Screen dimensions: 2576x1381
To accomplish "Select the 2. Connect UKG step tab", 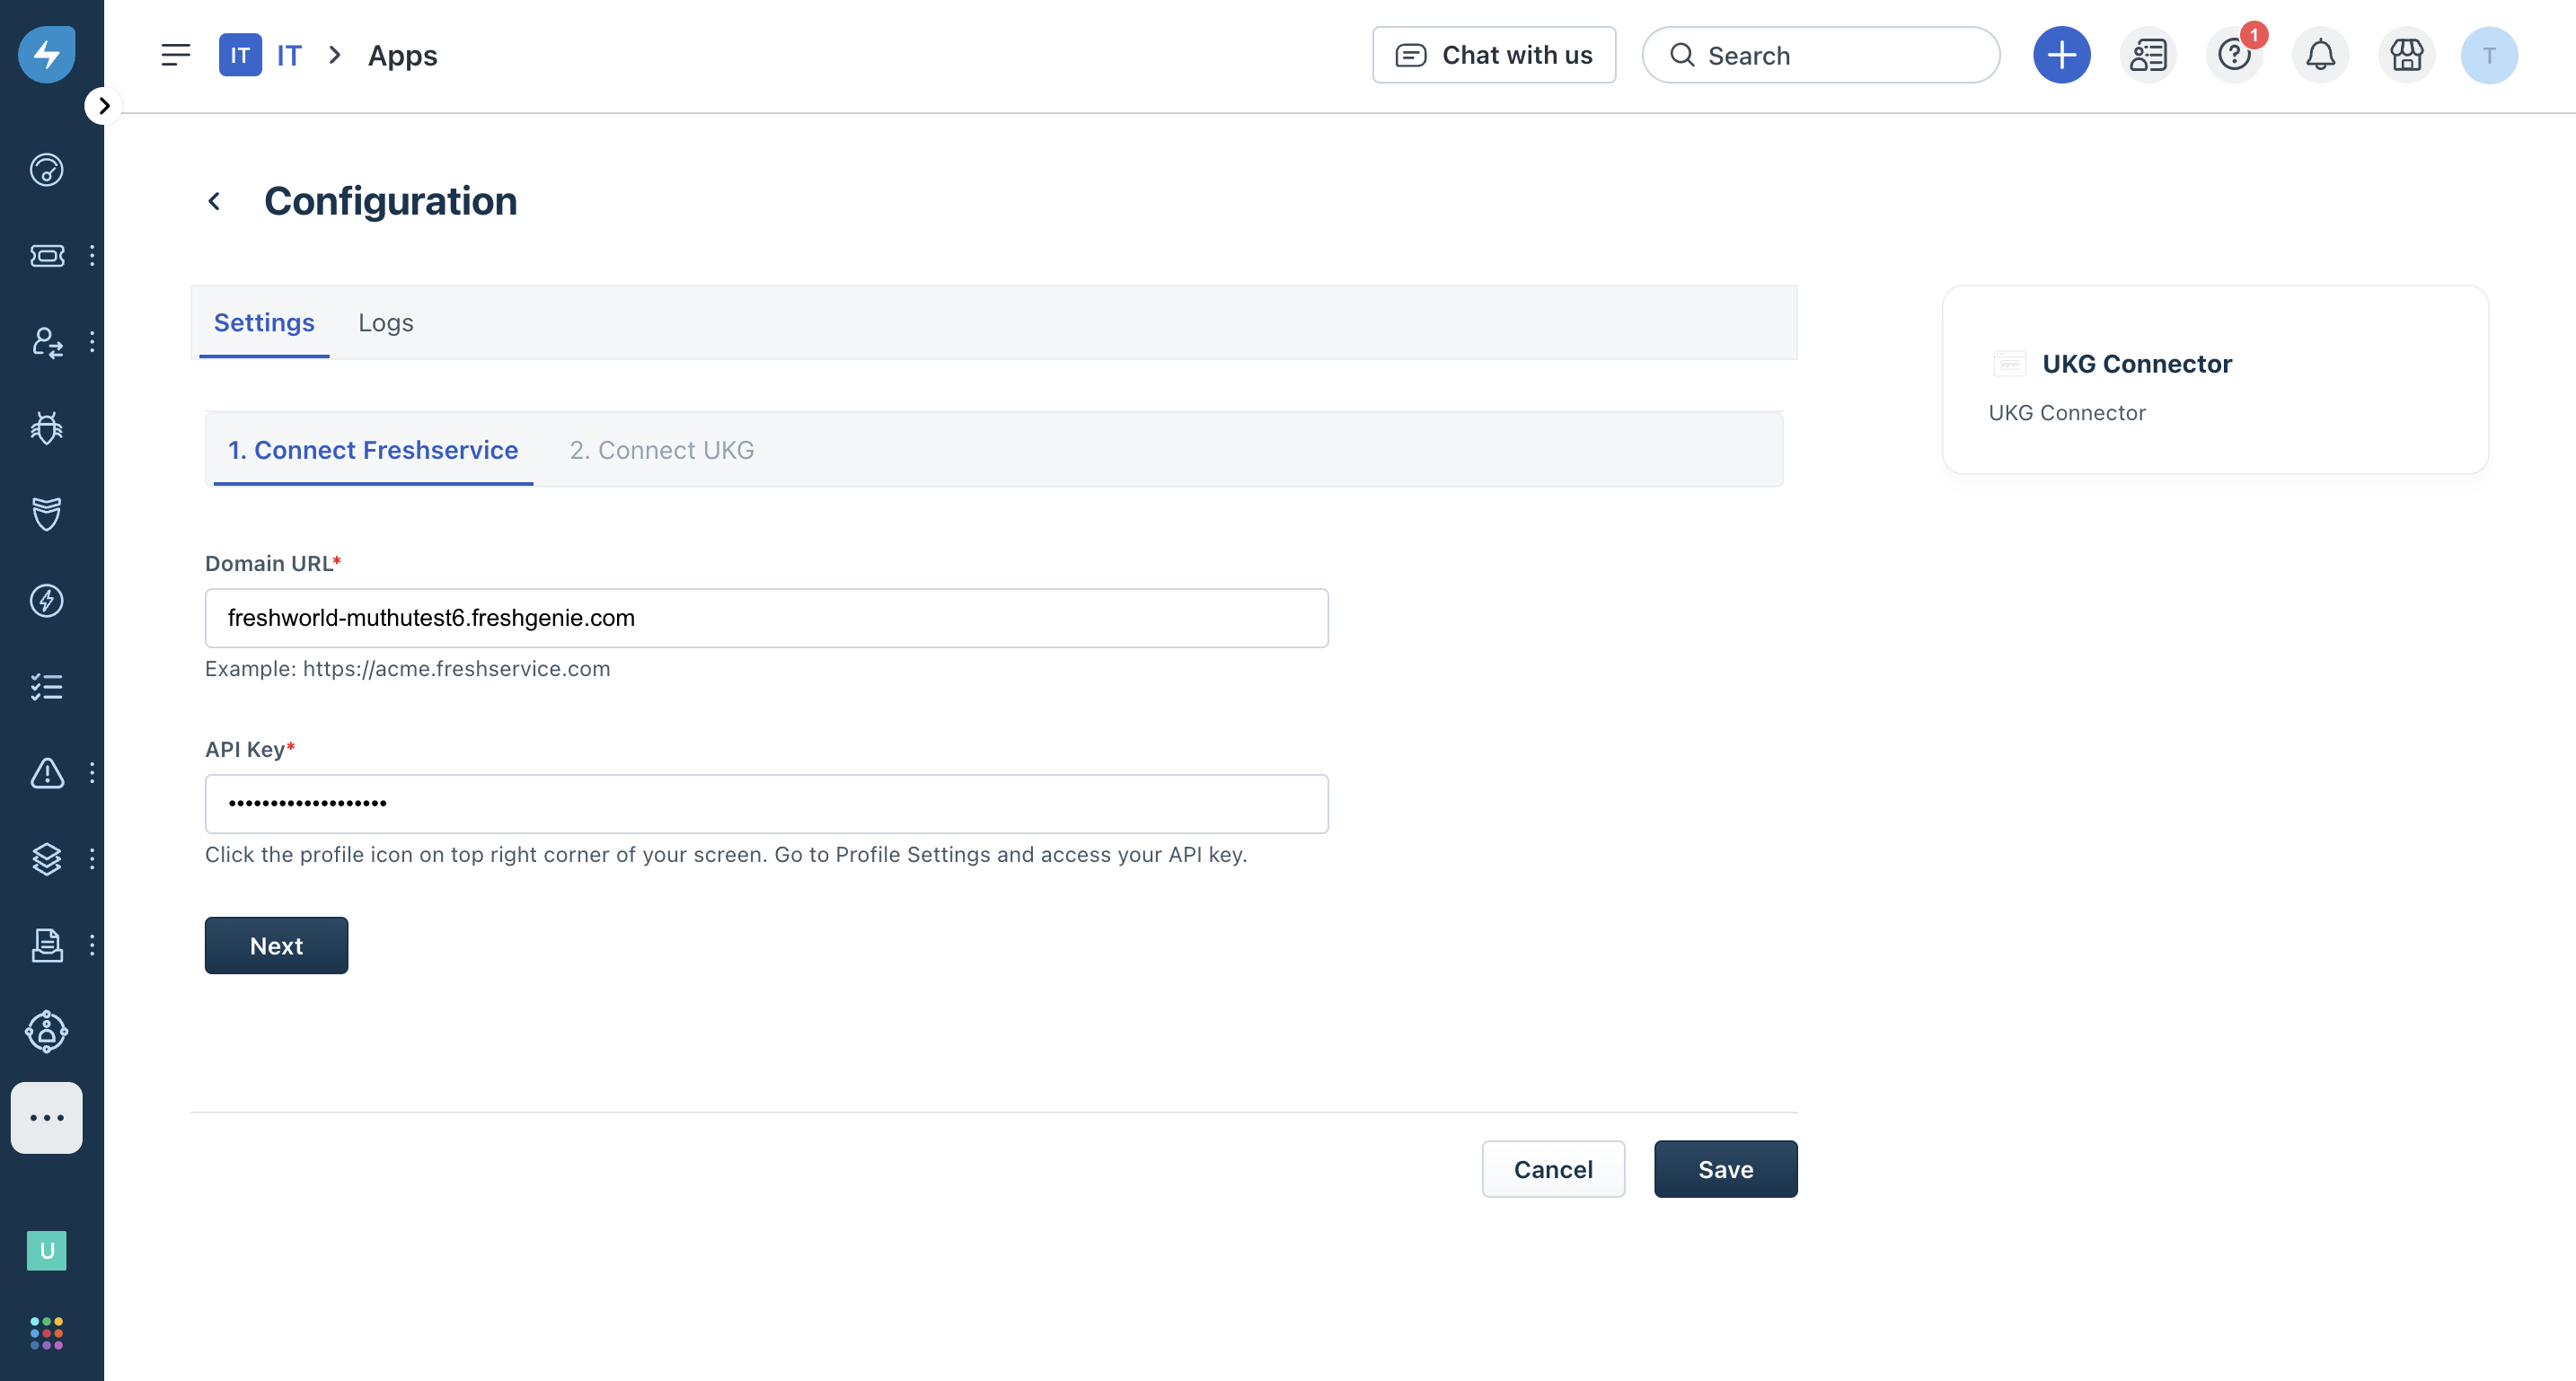I will coord(661,450).
